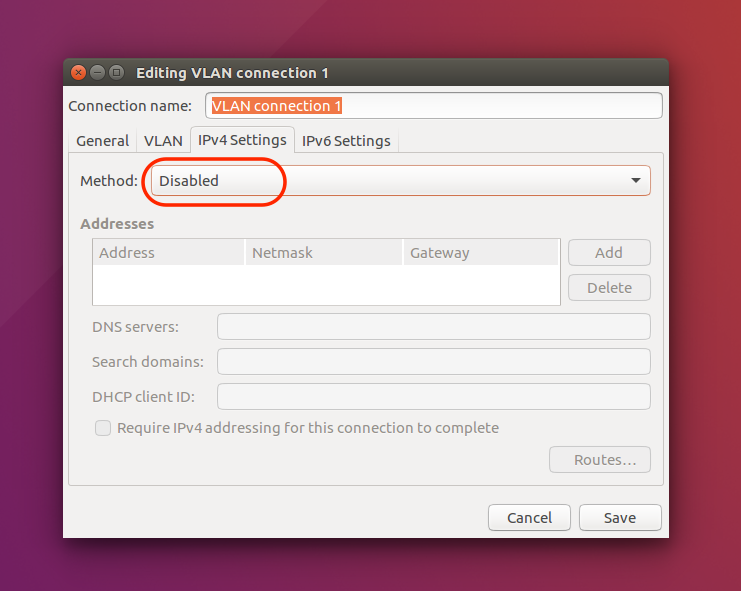Viewport: 741px width, 591px height.
Task: Click the Add address button
Action: [609, 253]
